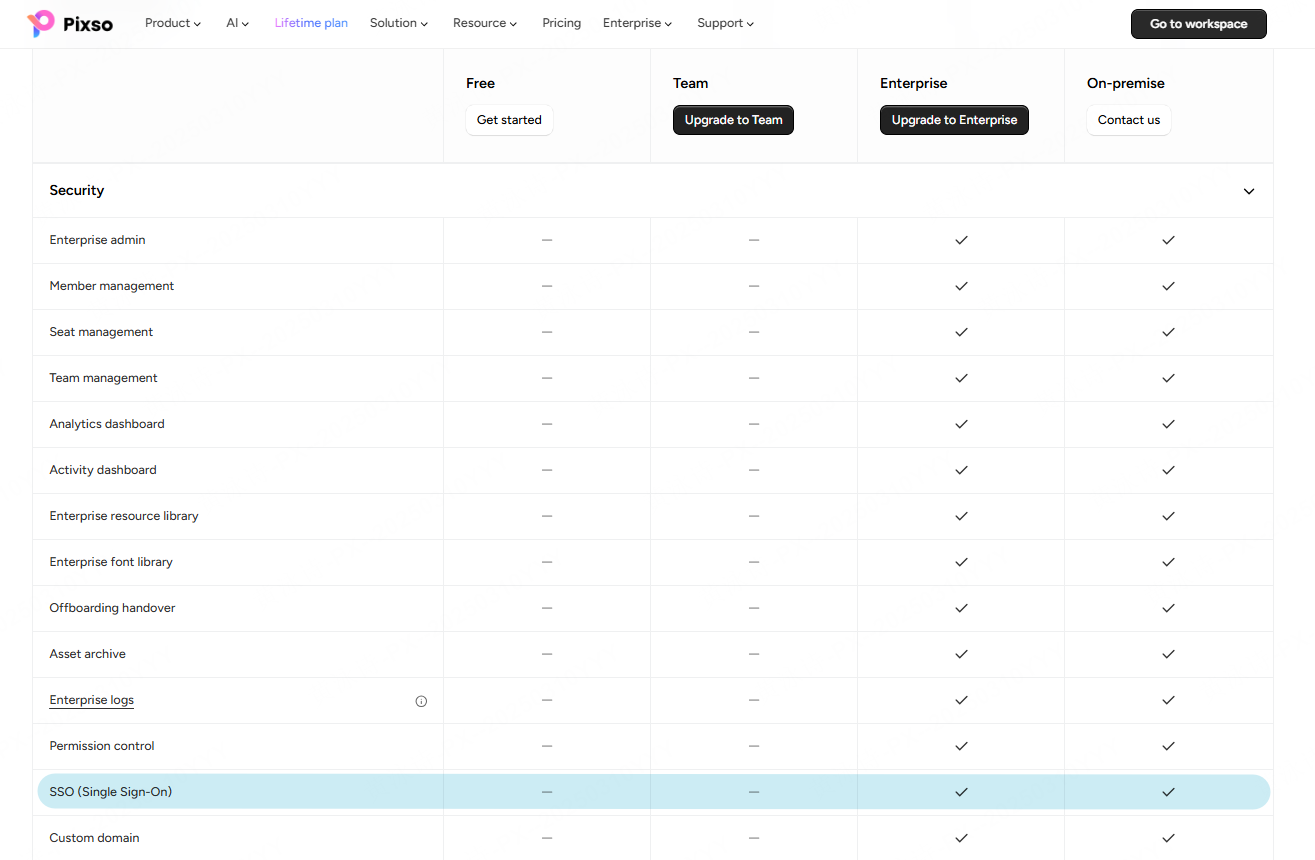Click the info icon beside Enterprise logs
Viewport: 1315px width, 860px height.
click(421, 701)
